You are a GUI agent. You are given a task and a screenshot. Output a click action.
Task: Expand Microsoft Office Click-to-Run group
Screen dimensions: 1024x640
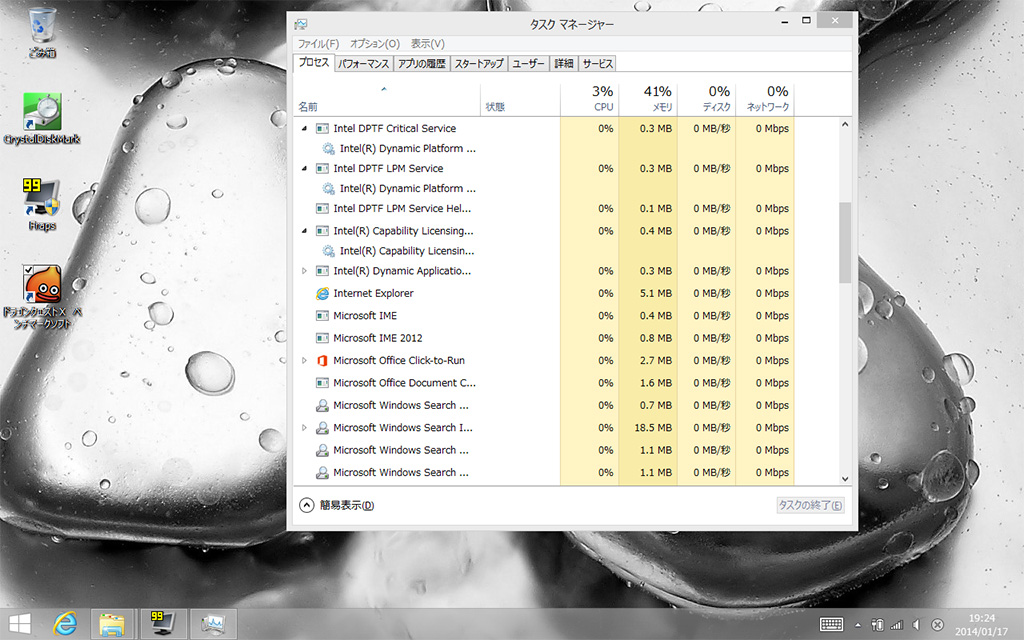pos(304,360)
